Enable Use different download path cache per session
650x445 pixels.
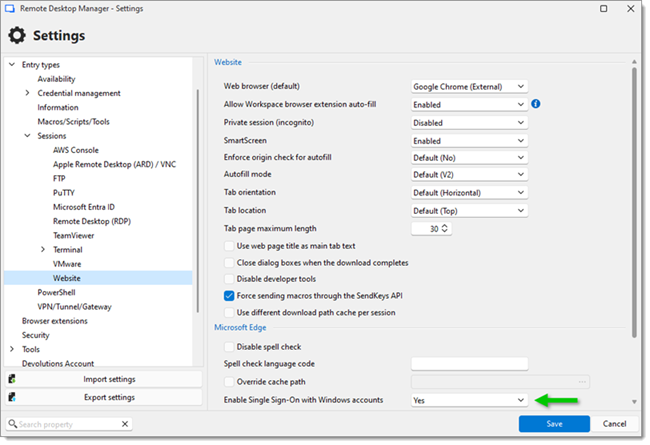point(229,312)
